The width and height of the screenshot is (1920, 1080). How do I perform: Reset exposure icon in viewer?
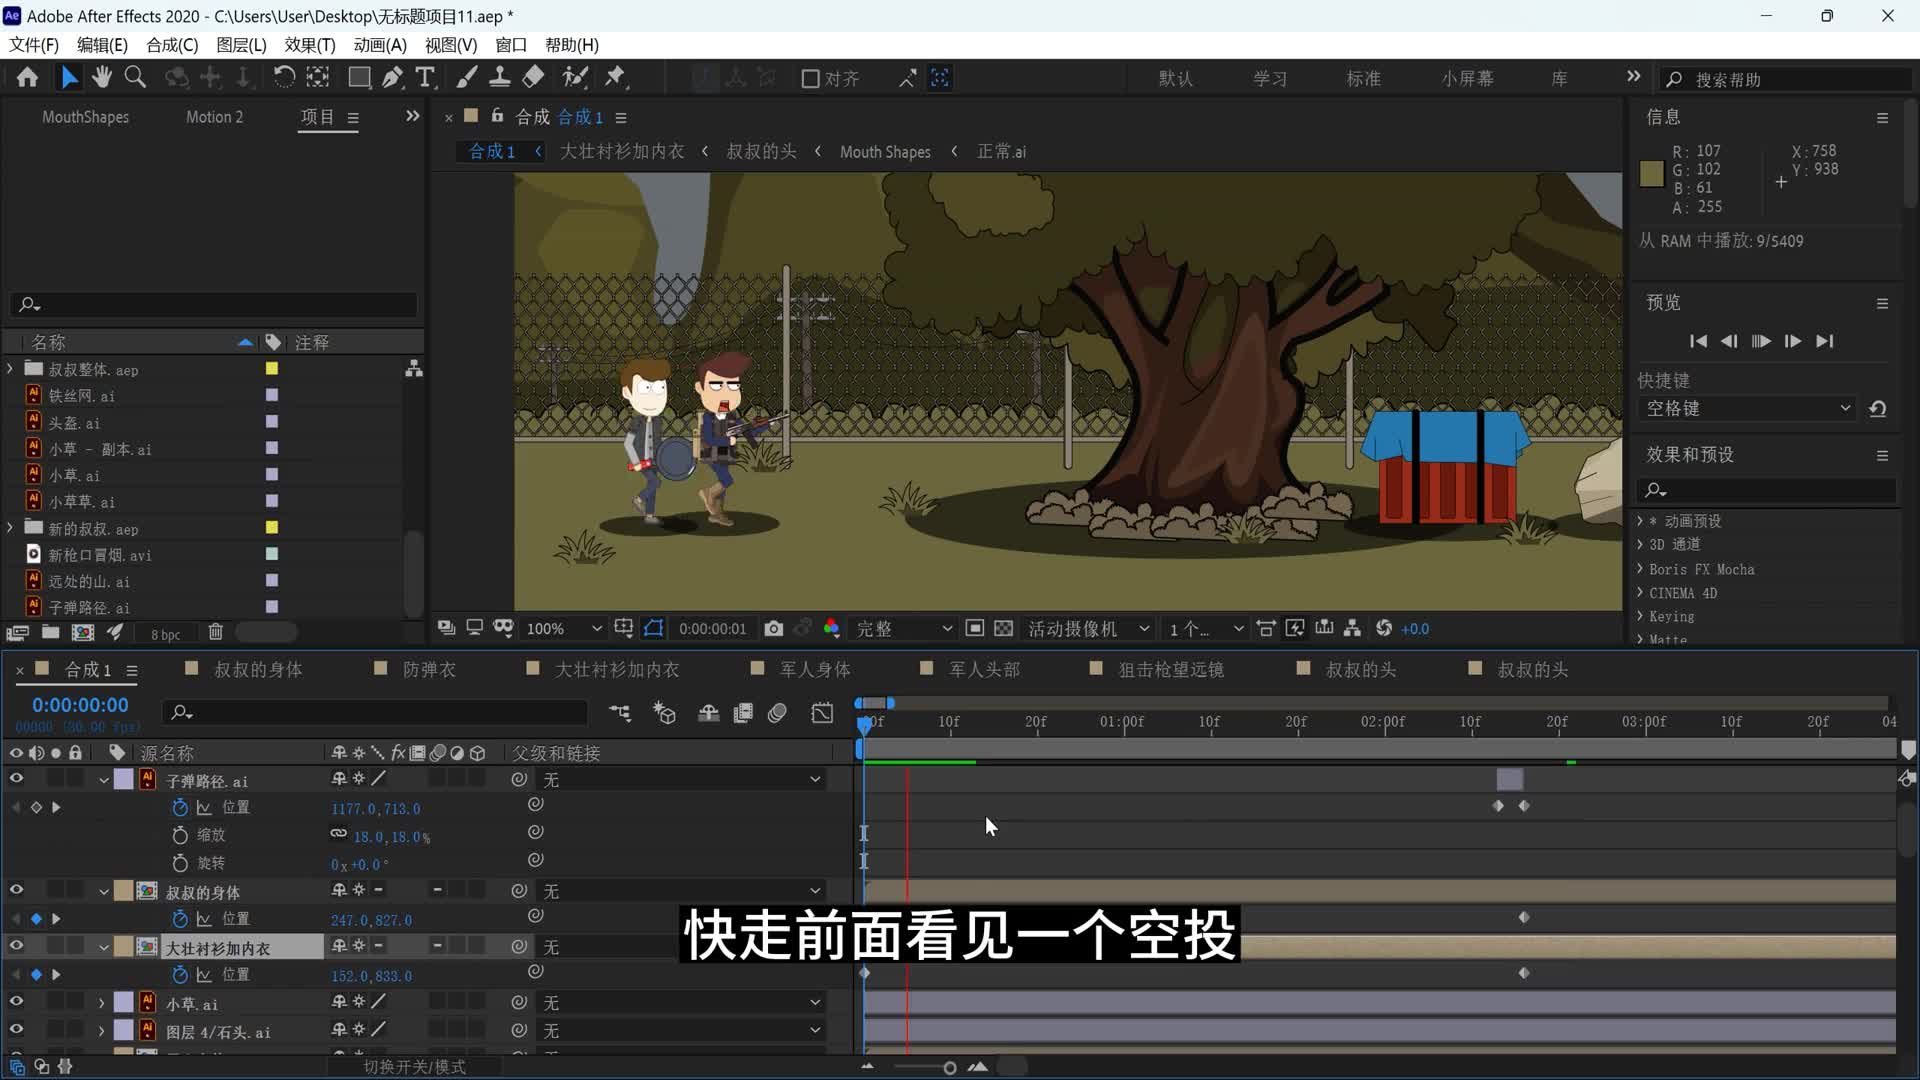tap(1384, 628)
